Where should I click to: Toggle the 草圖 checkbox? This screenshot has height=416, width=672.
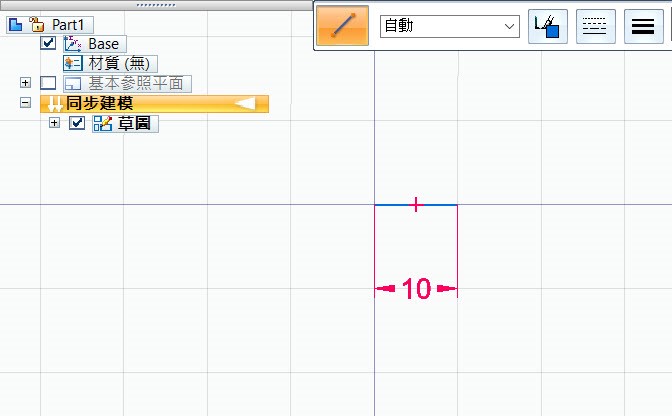point(77,123)
